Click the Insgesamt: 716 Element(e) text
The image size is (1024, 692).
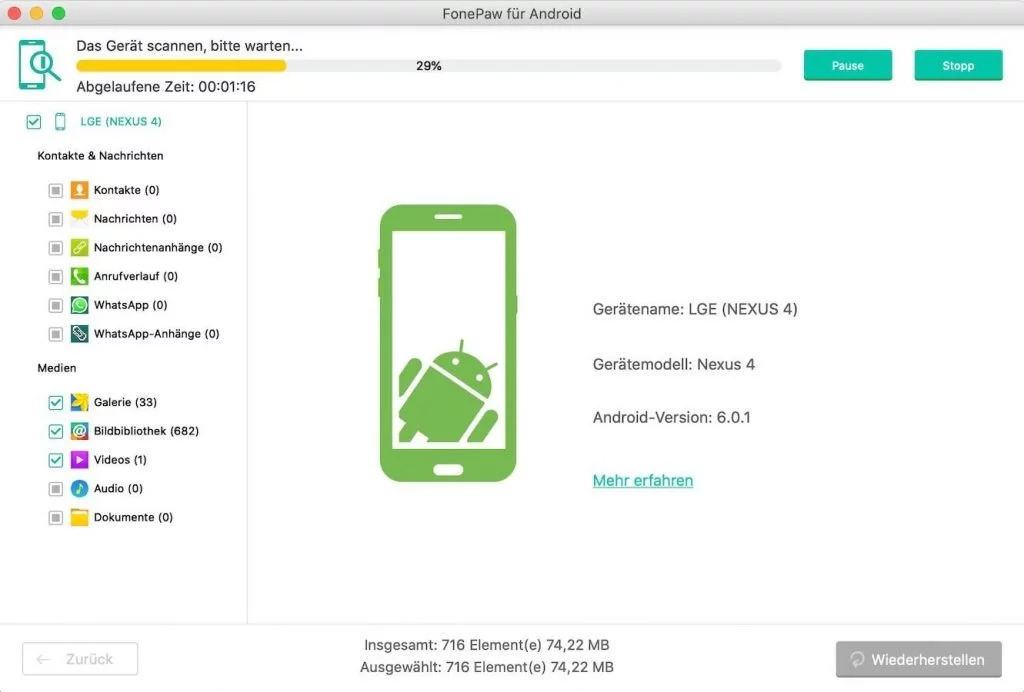pyautogui.click(x=487, y=645)
